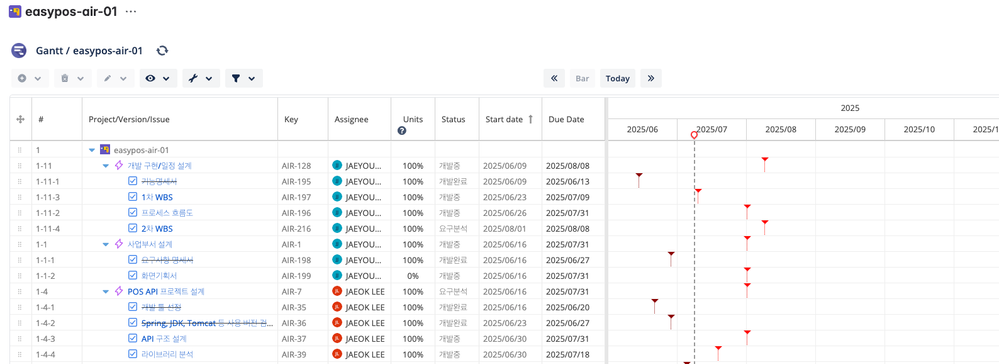Click the assignee avatar in AIR-128 row
This screenshot has height=364, width=999.
coord(337,166)
